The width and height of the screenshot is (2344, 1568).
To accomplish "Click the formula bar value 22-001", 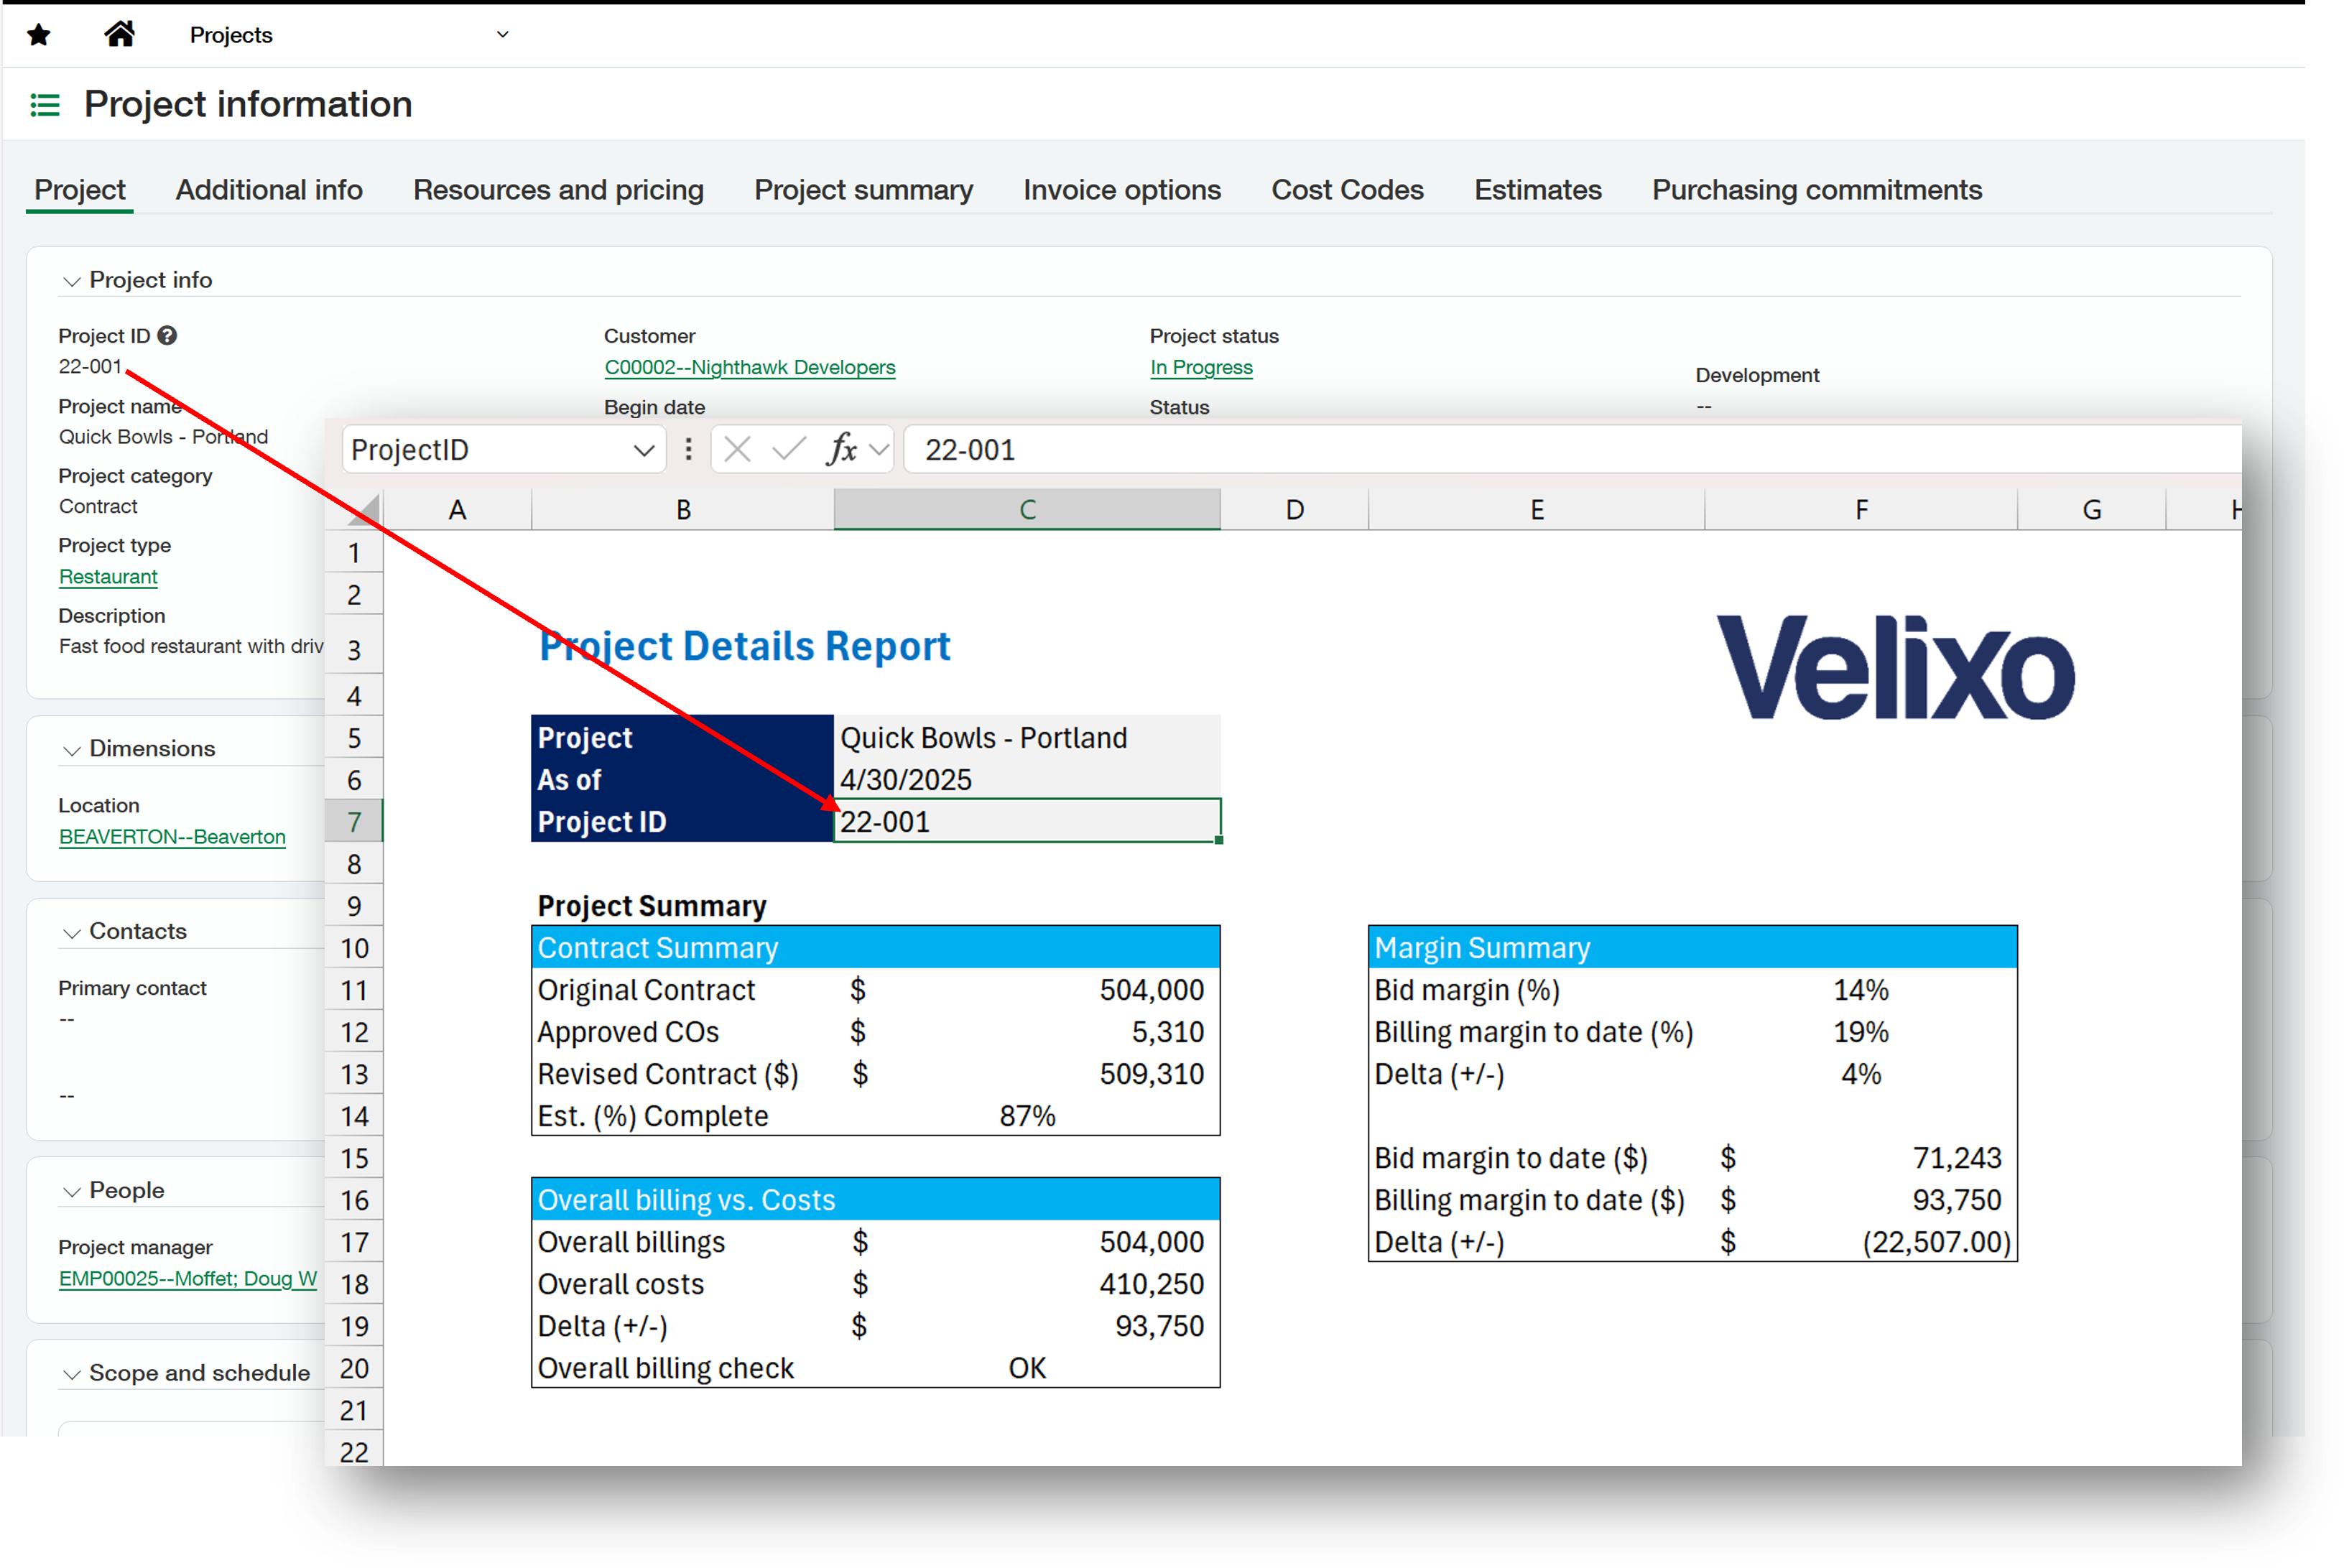I will click(x=969, y=450).
